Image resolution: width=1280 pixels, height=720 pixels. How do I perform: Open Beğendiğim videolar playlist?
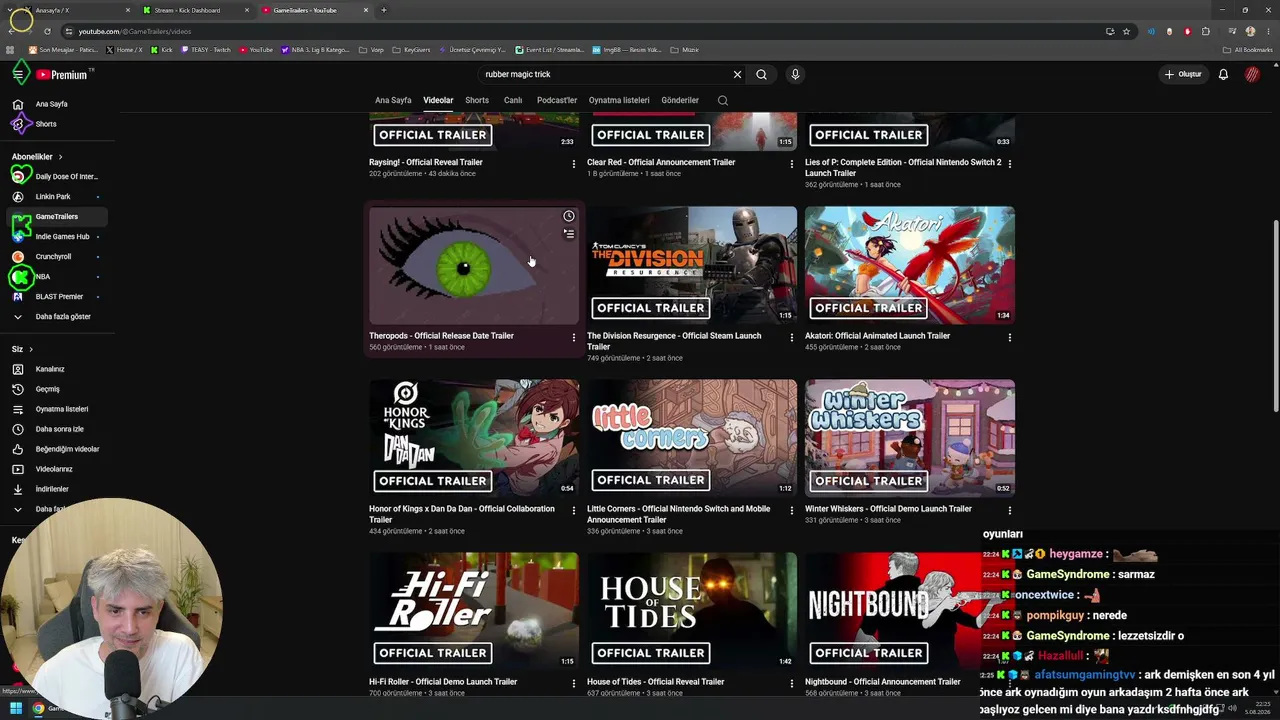pos(55,449)
